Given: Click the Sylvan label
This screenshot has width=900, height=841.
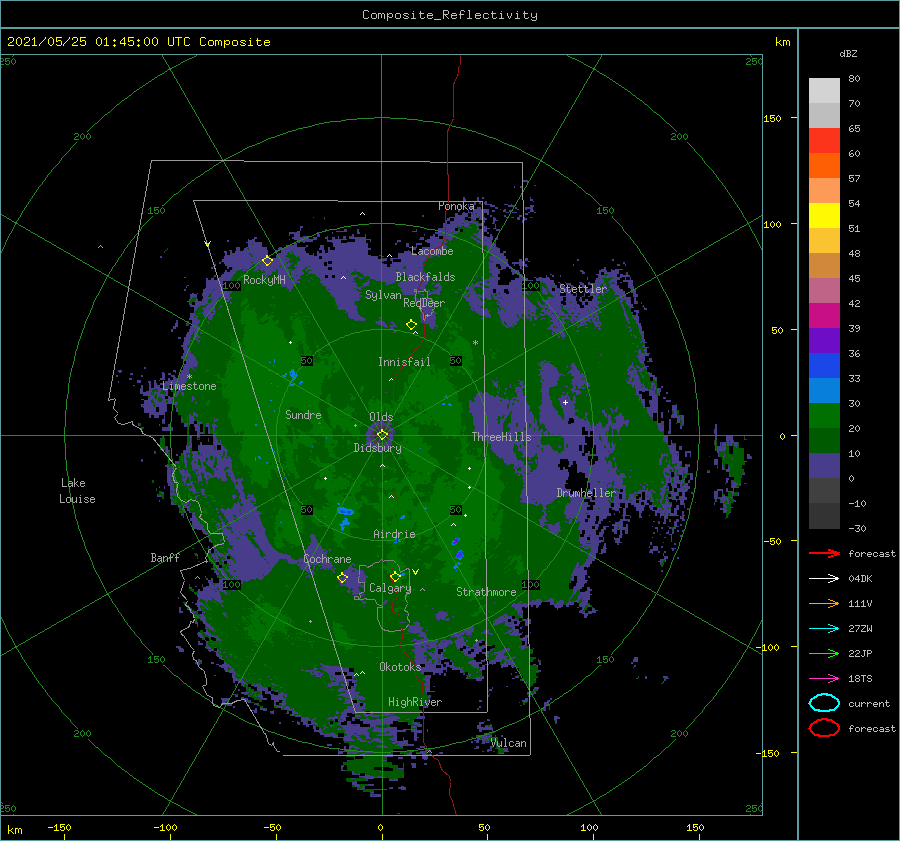Looking at the screenshot, I should 383,295.
